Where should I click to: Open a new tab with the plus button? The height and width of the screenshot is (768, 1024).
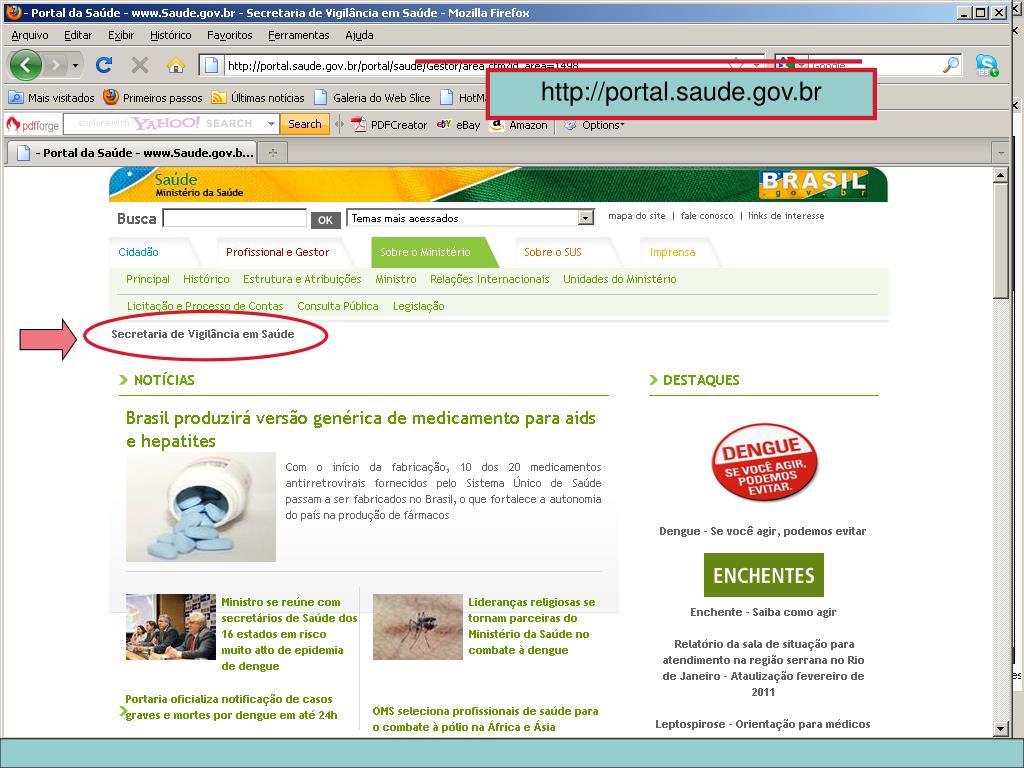coord(273,153)
